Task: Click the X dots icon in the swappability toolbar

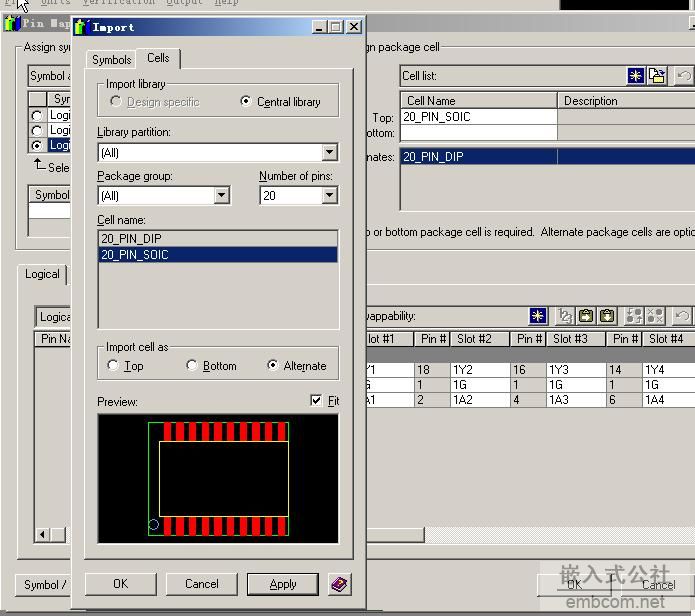Action: pyautogui.click(x=655, y=316)
